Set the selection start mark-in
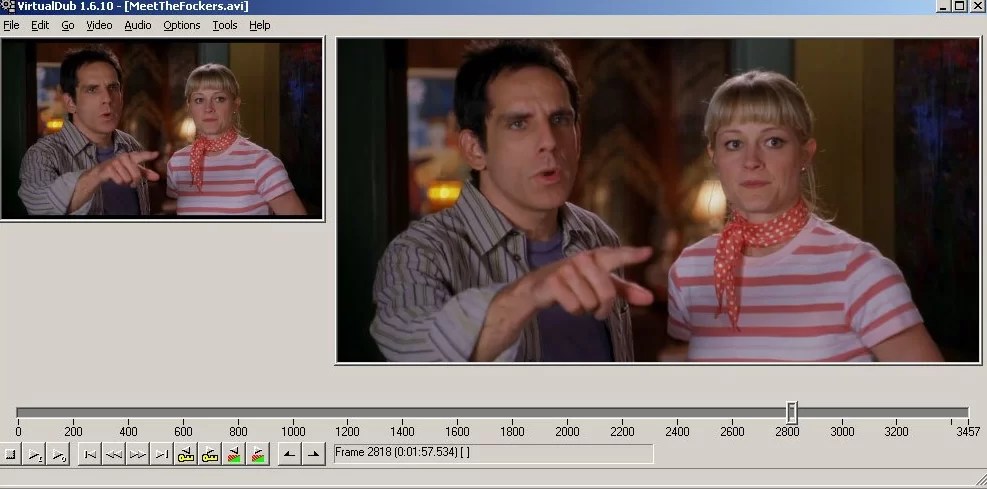This screenshot has width=987, height=489. [289, 454]
